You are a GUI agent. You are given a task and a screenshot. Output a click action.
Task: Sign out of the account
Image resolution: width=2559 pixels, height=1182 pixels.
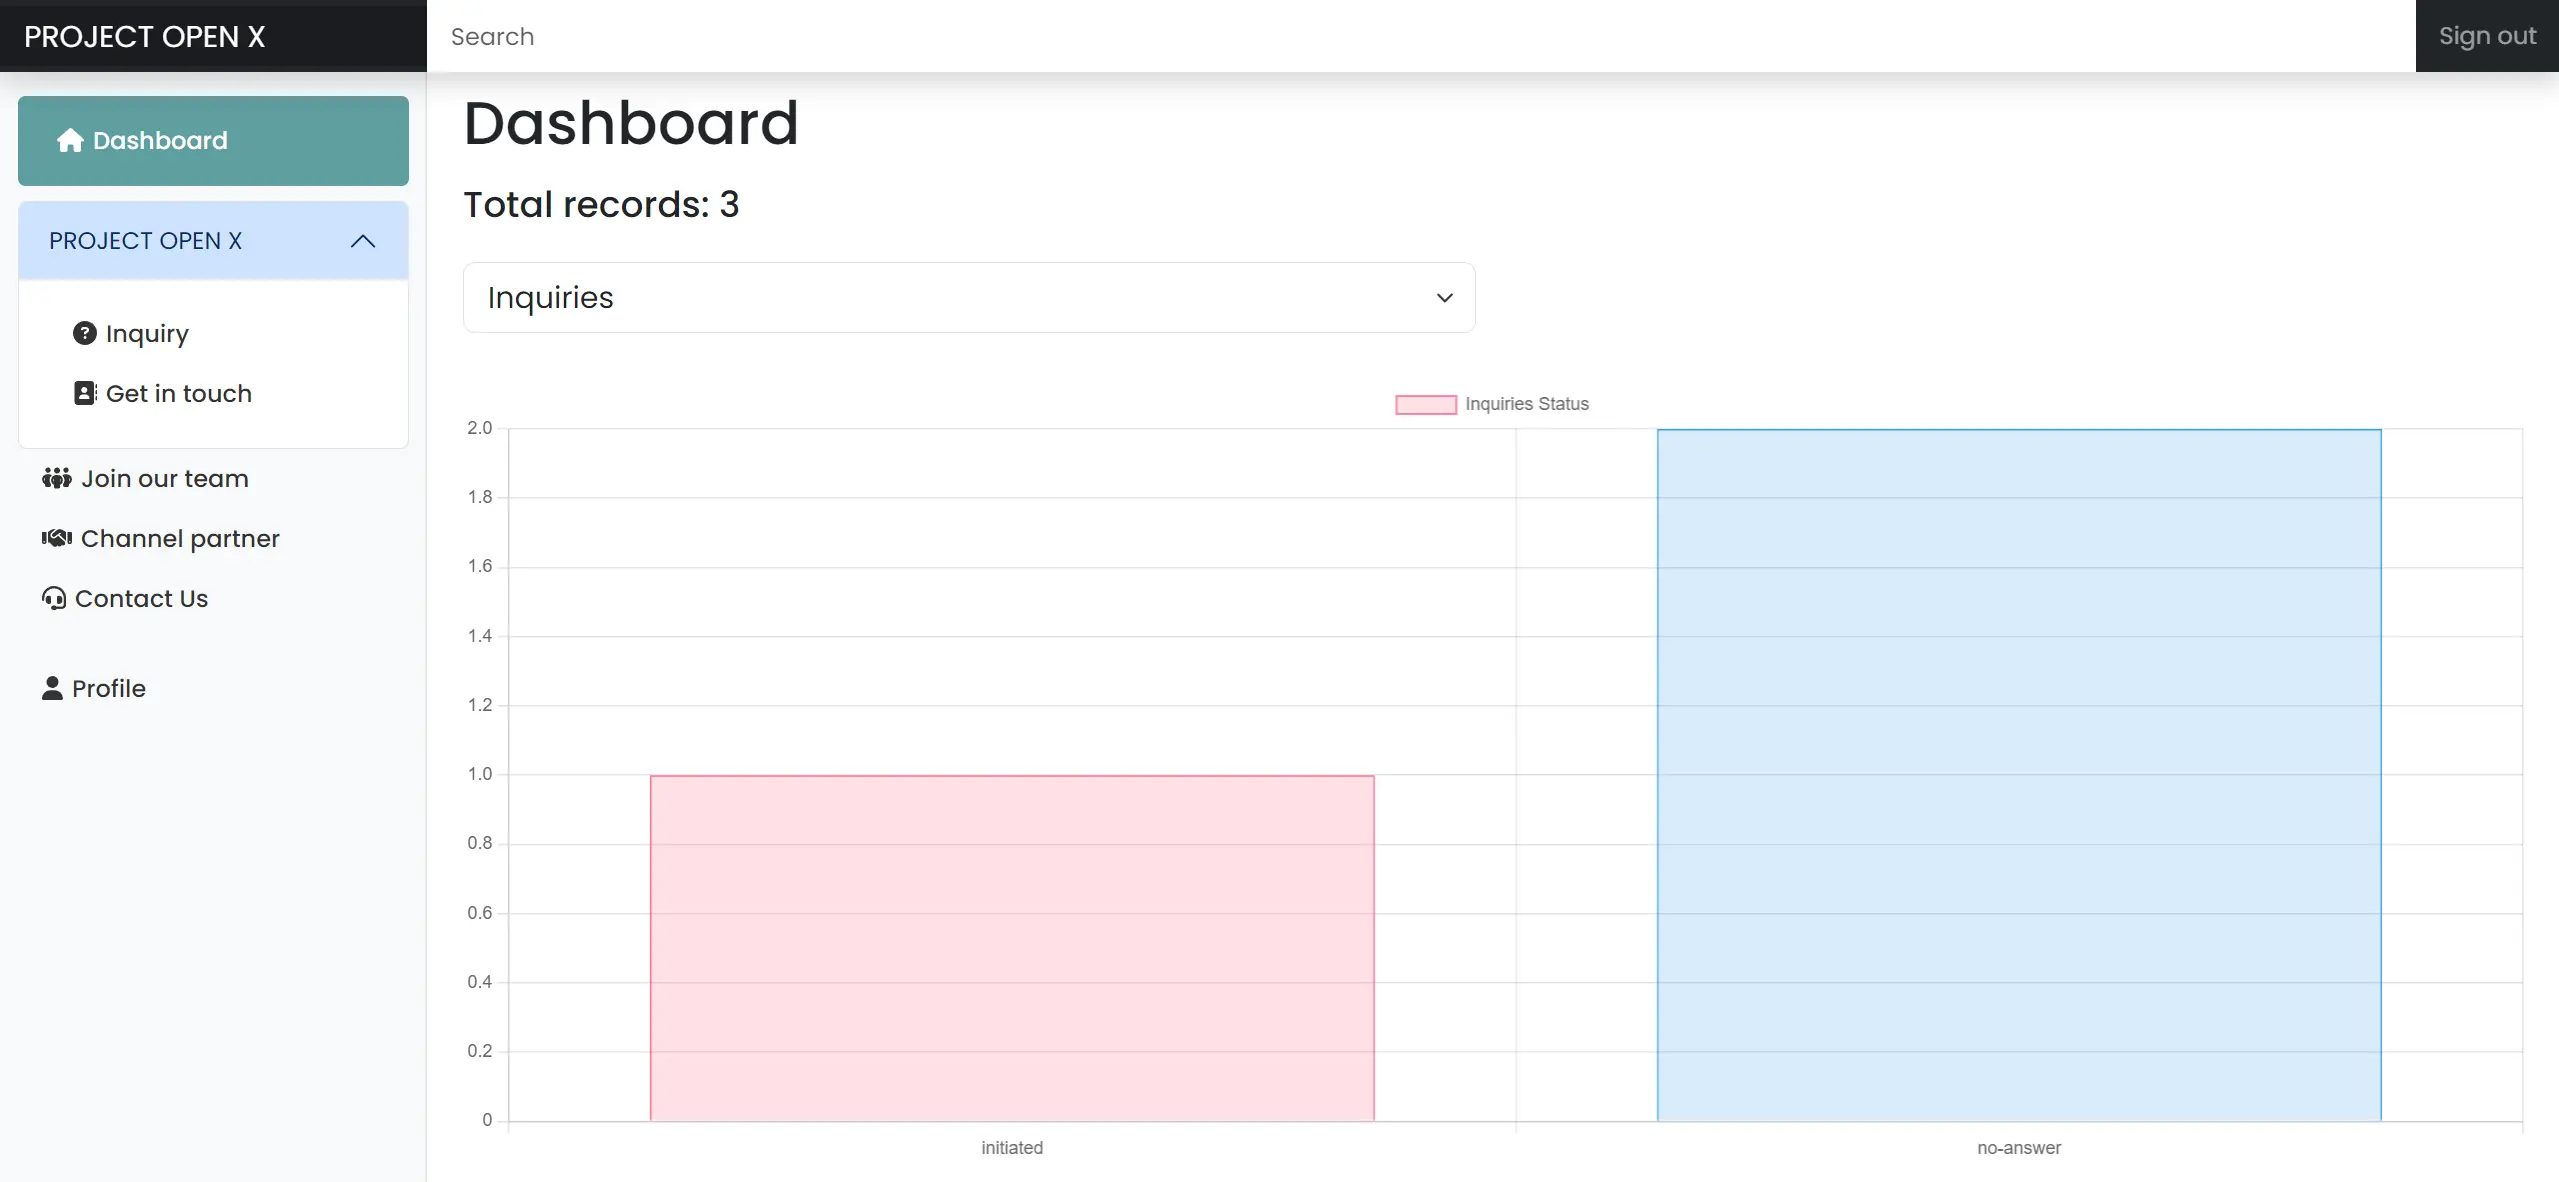pos(2487,36)
